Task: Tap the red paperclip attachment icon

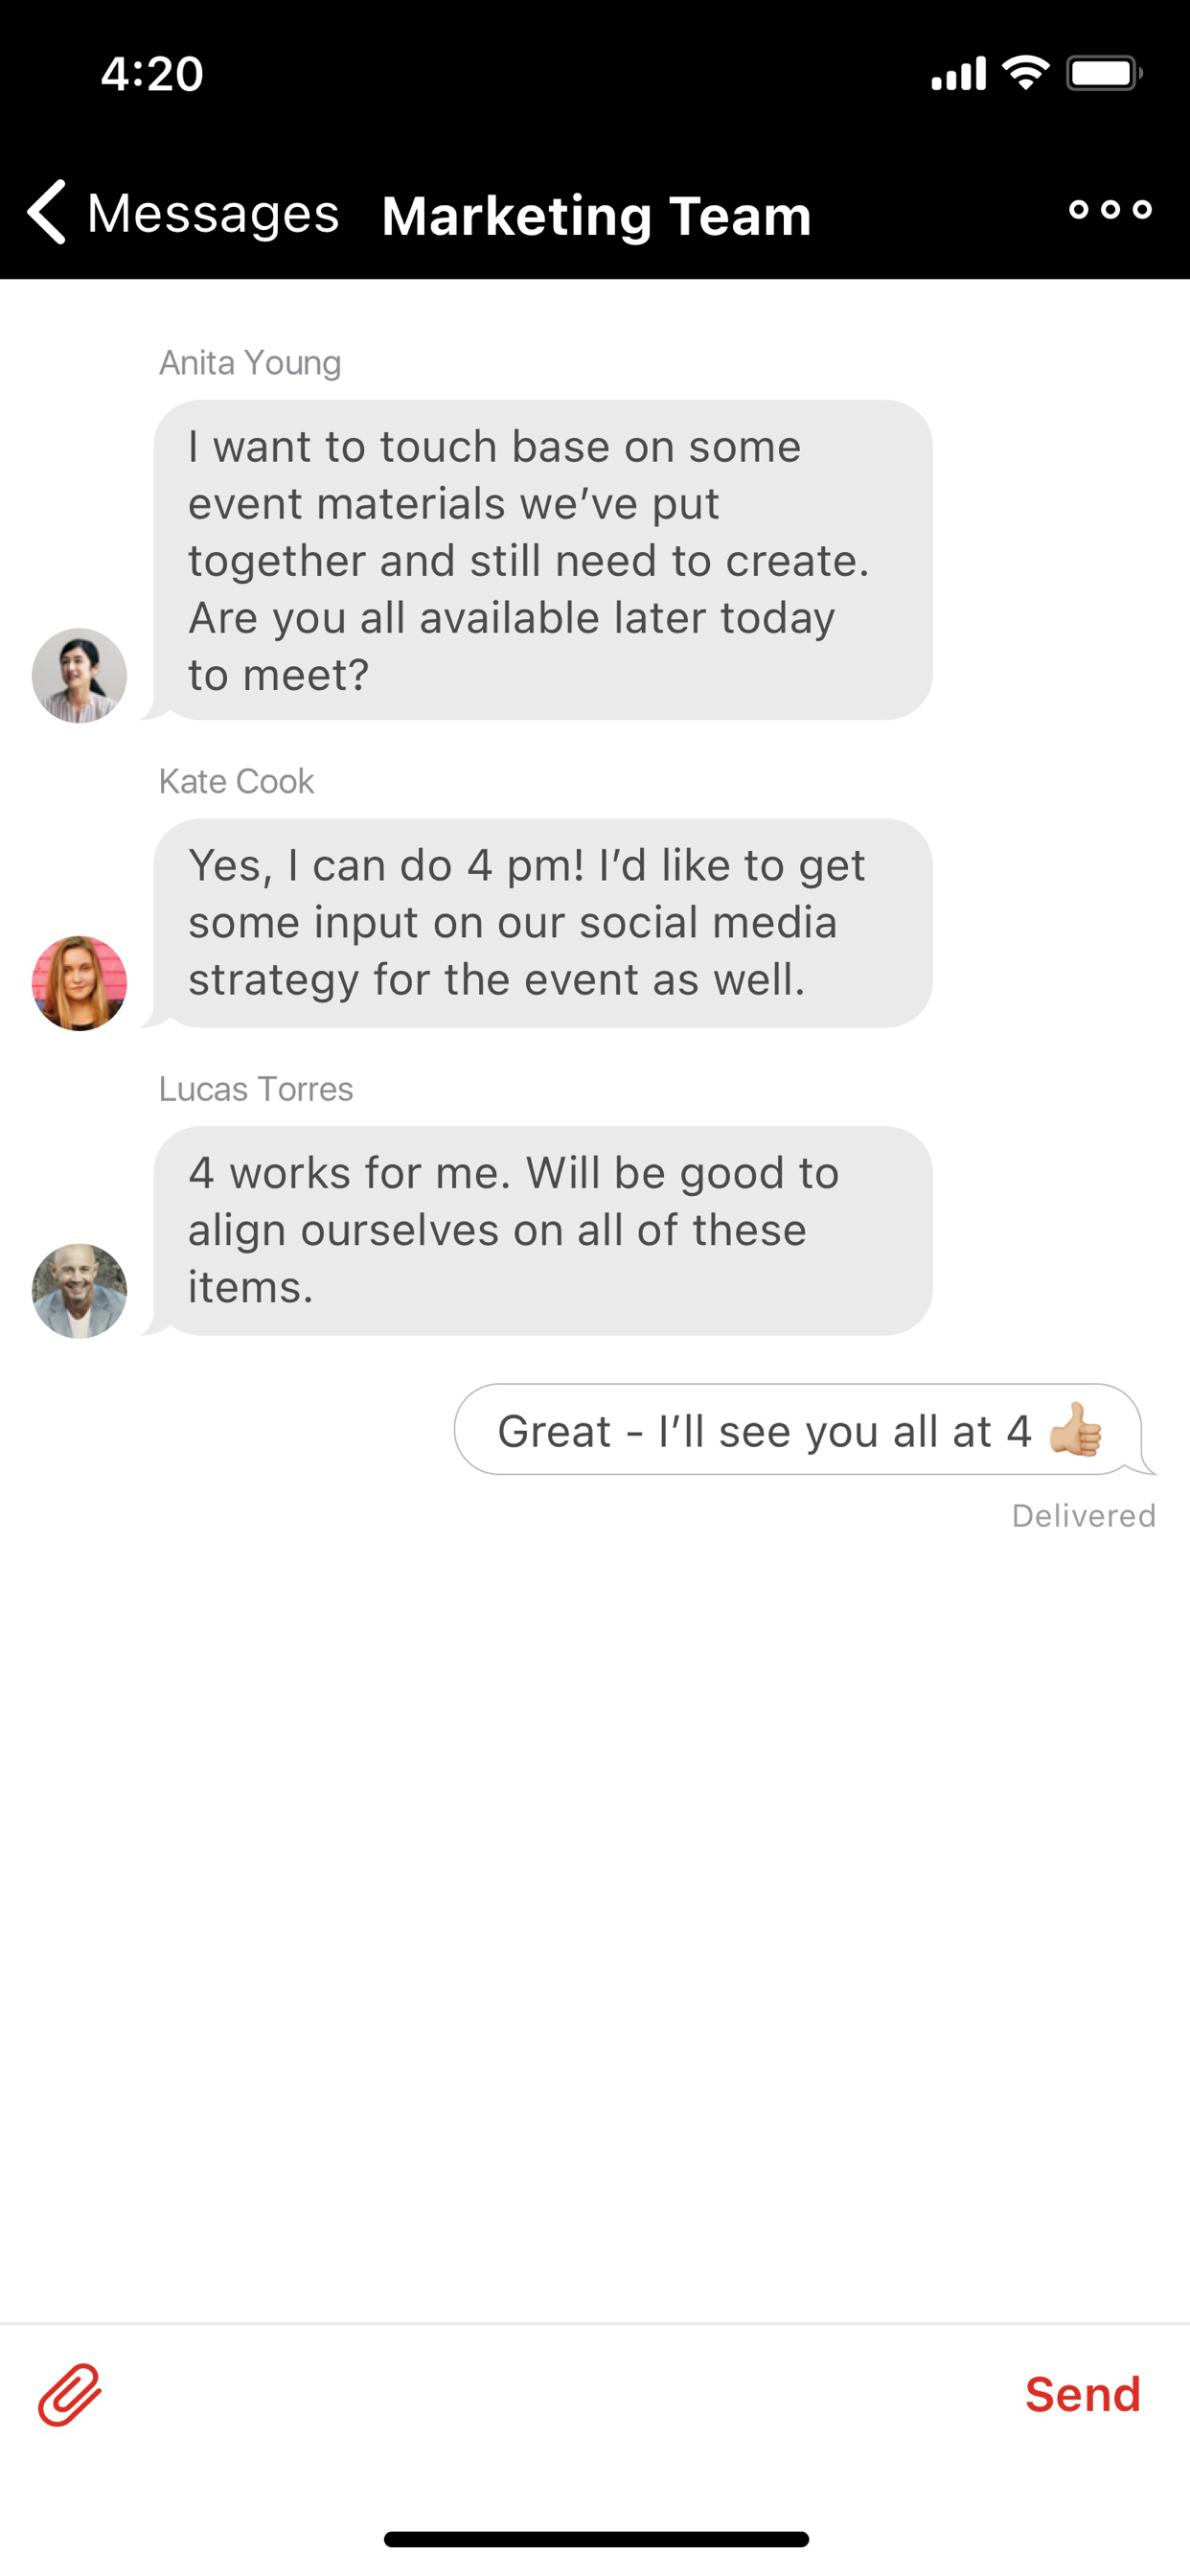Action: tap(70, 2394)
